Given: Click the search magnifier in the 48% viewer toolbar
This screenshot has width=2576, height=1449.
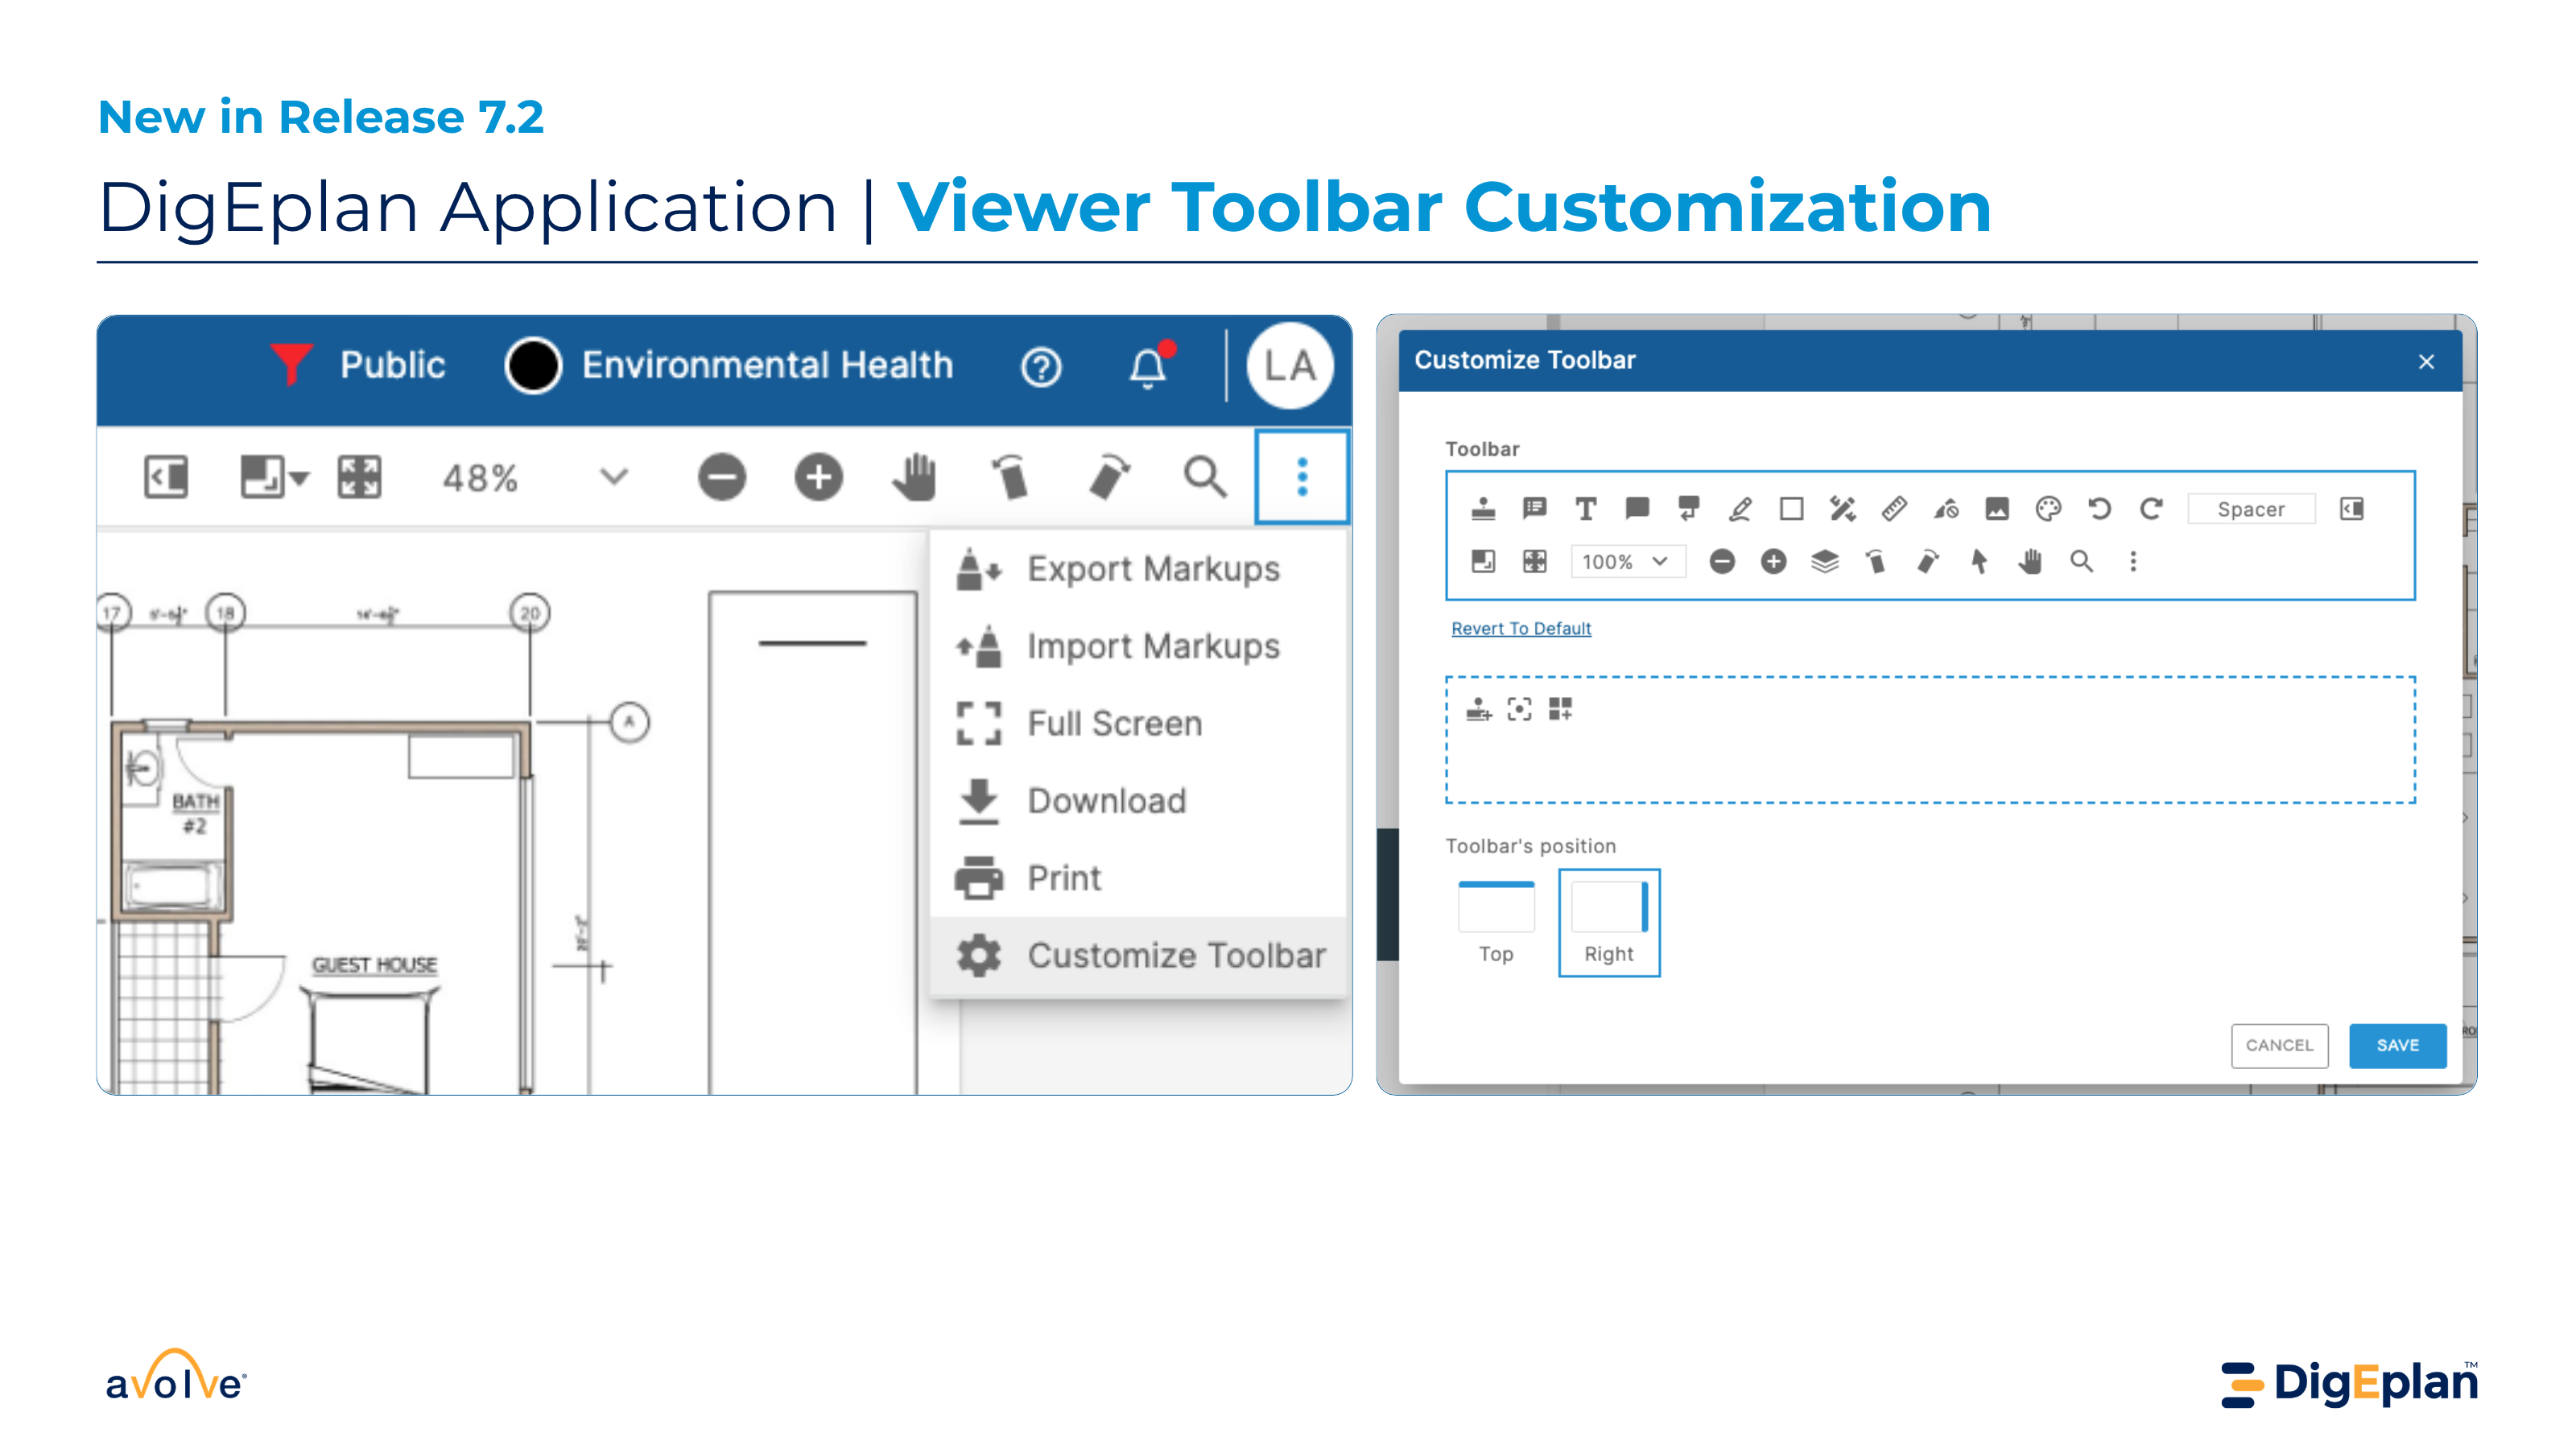Looking at the screenshot, I should [1204, 477].
